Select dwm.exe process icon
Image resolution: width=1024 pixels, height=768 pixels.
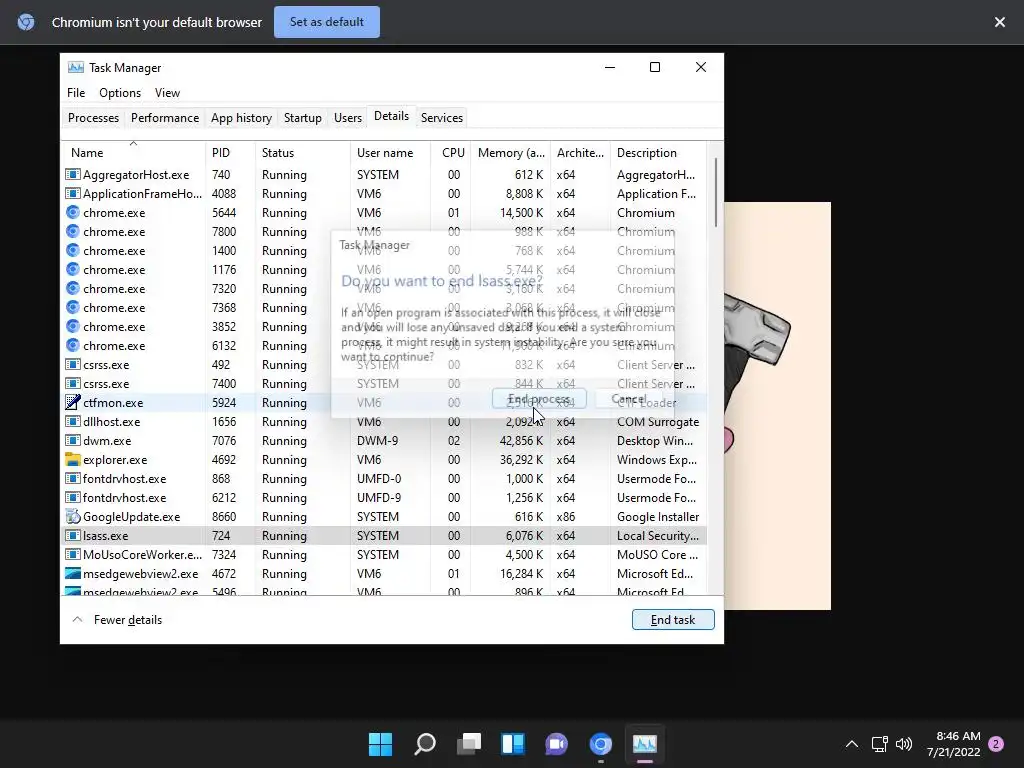[72, 440]
